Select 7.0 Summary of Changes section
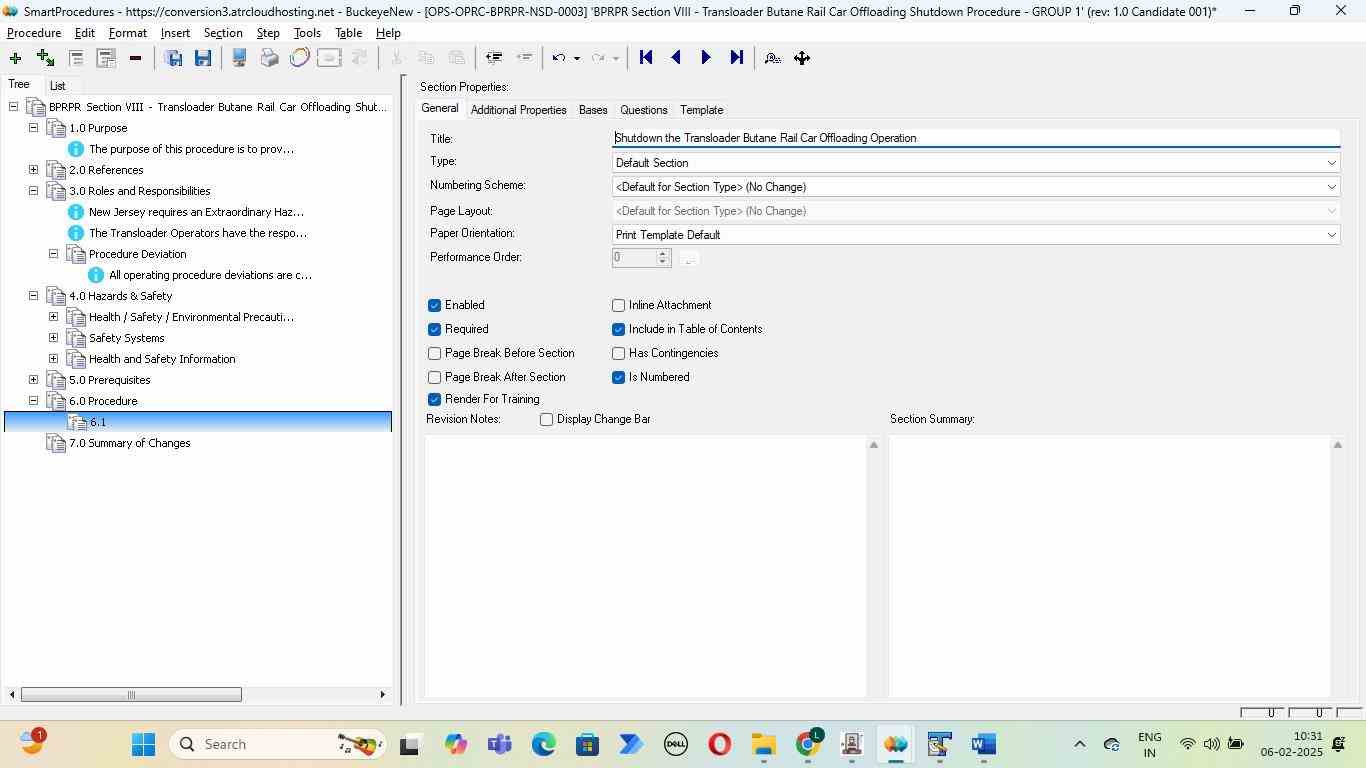Screen dimensions: 1366x768 pos(129,443)
